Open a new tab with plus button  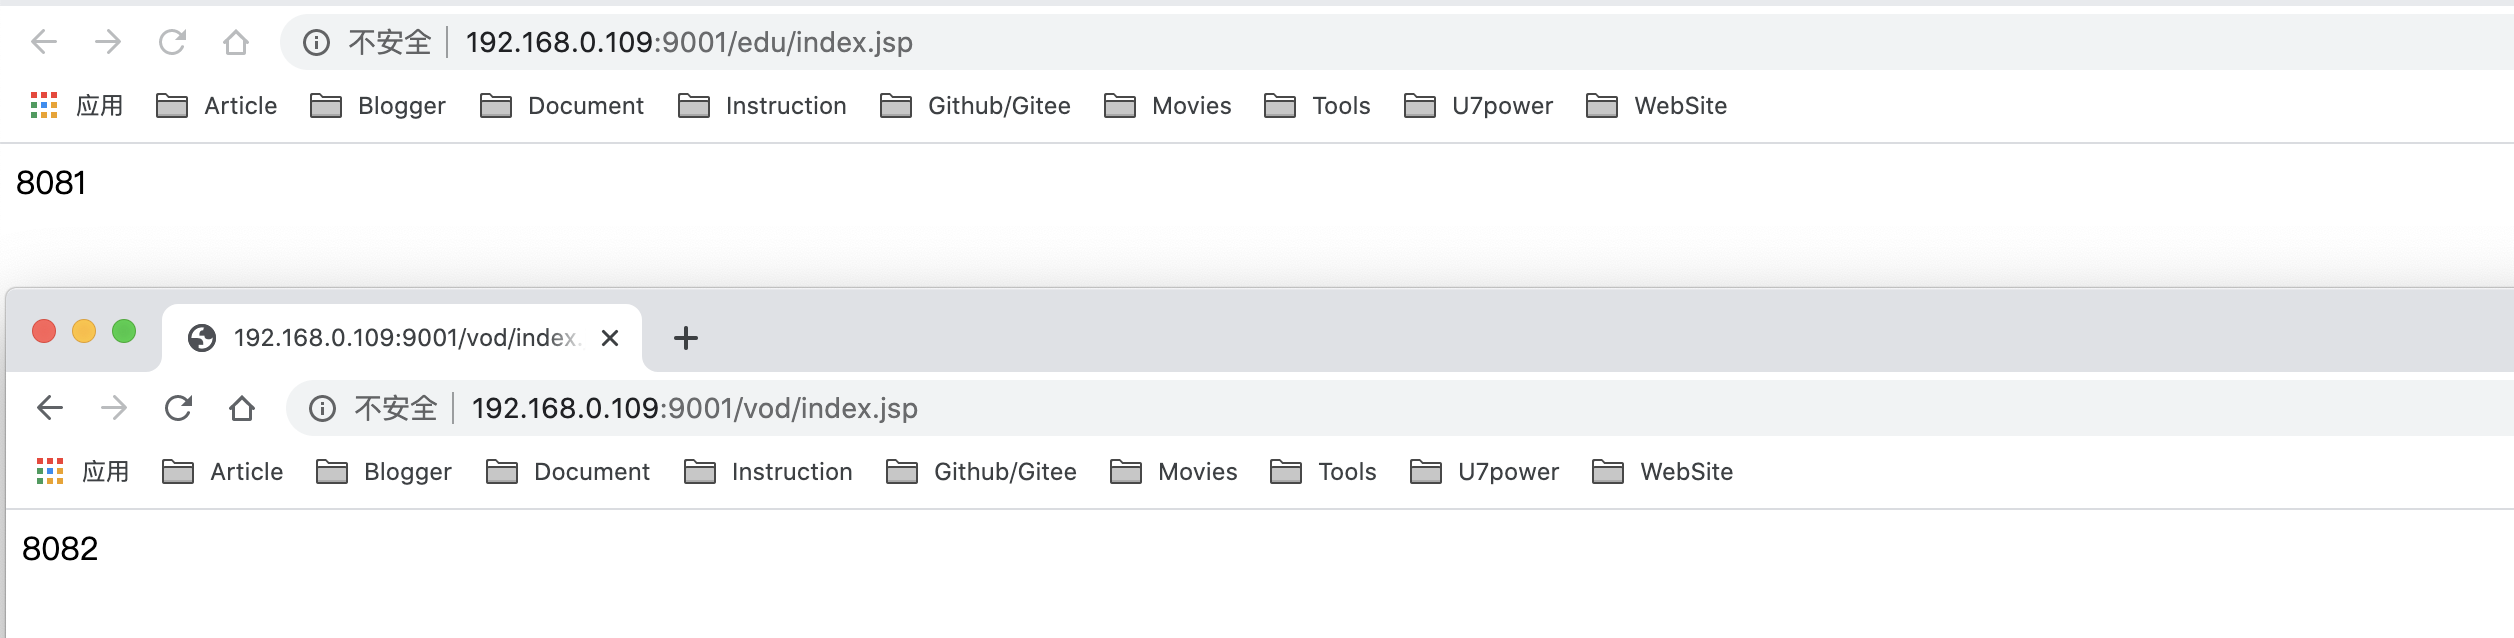[x=685, y=338]
